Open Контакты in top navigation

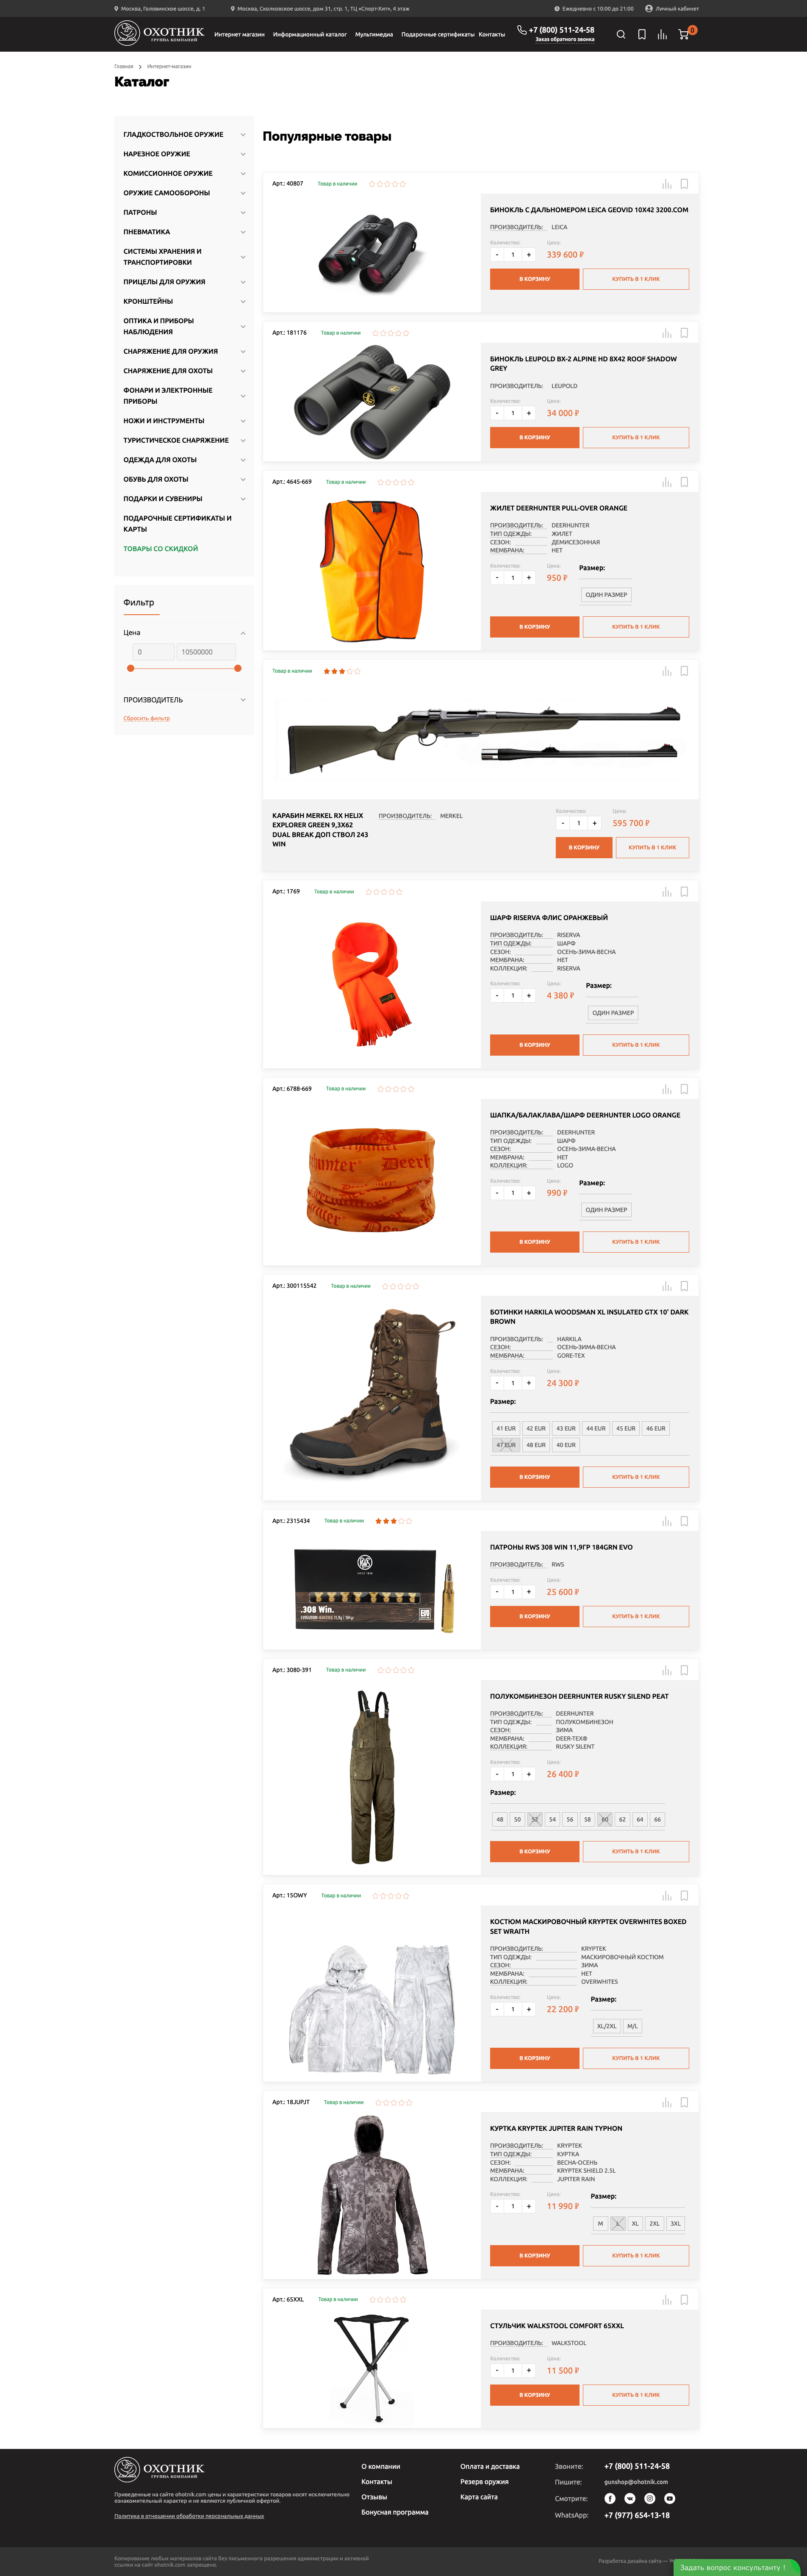click(491, 34)
